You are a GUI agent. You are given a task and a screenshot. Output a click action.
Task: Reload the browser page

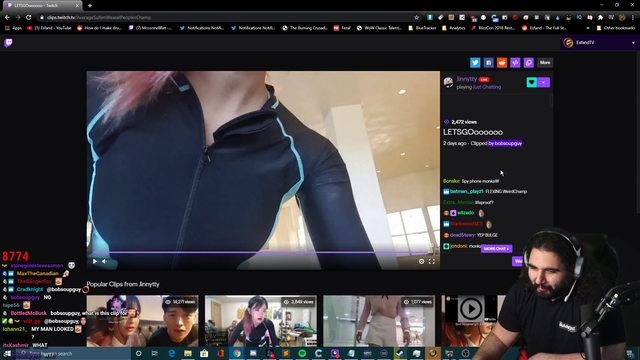[x=29, y=17]
